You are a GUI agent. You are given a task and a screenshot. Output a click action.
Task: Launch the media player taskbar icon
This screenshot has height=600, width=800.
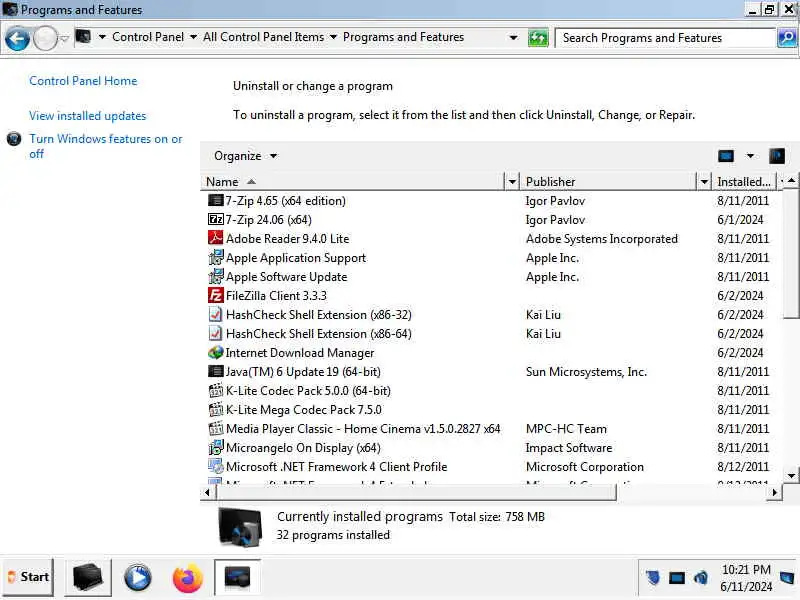tap(138, 578)
